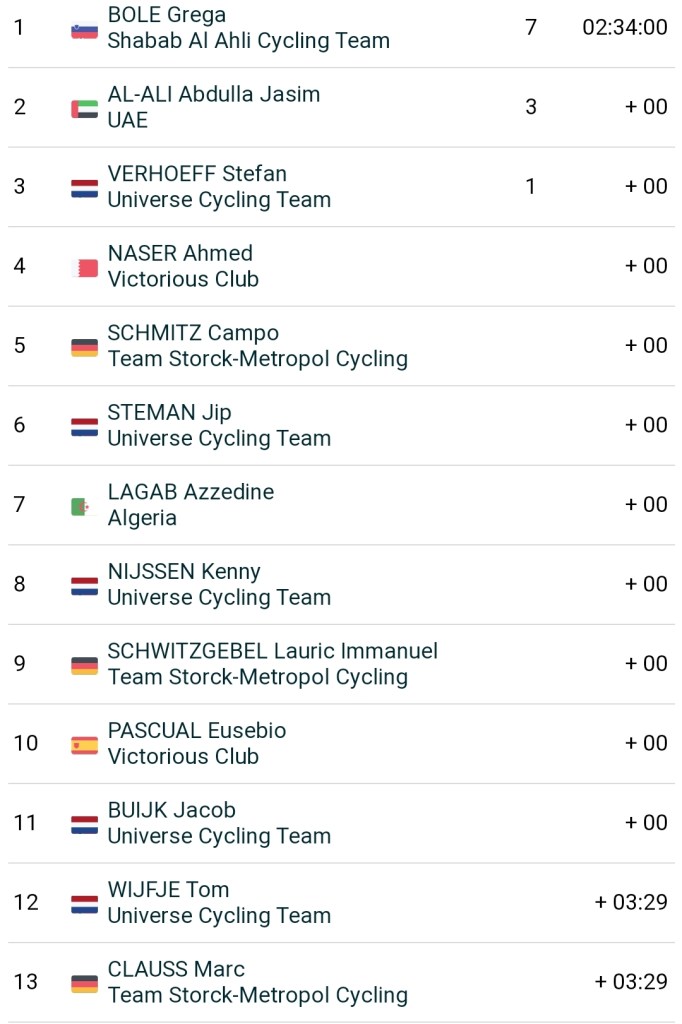Image resolution: width=682 pixels, height=1024 pixels.
Task: Click the Algerian flag beside LAGAB Azzedine
Action: tap(80, 507)
